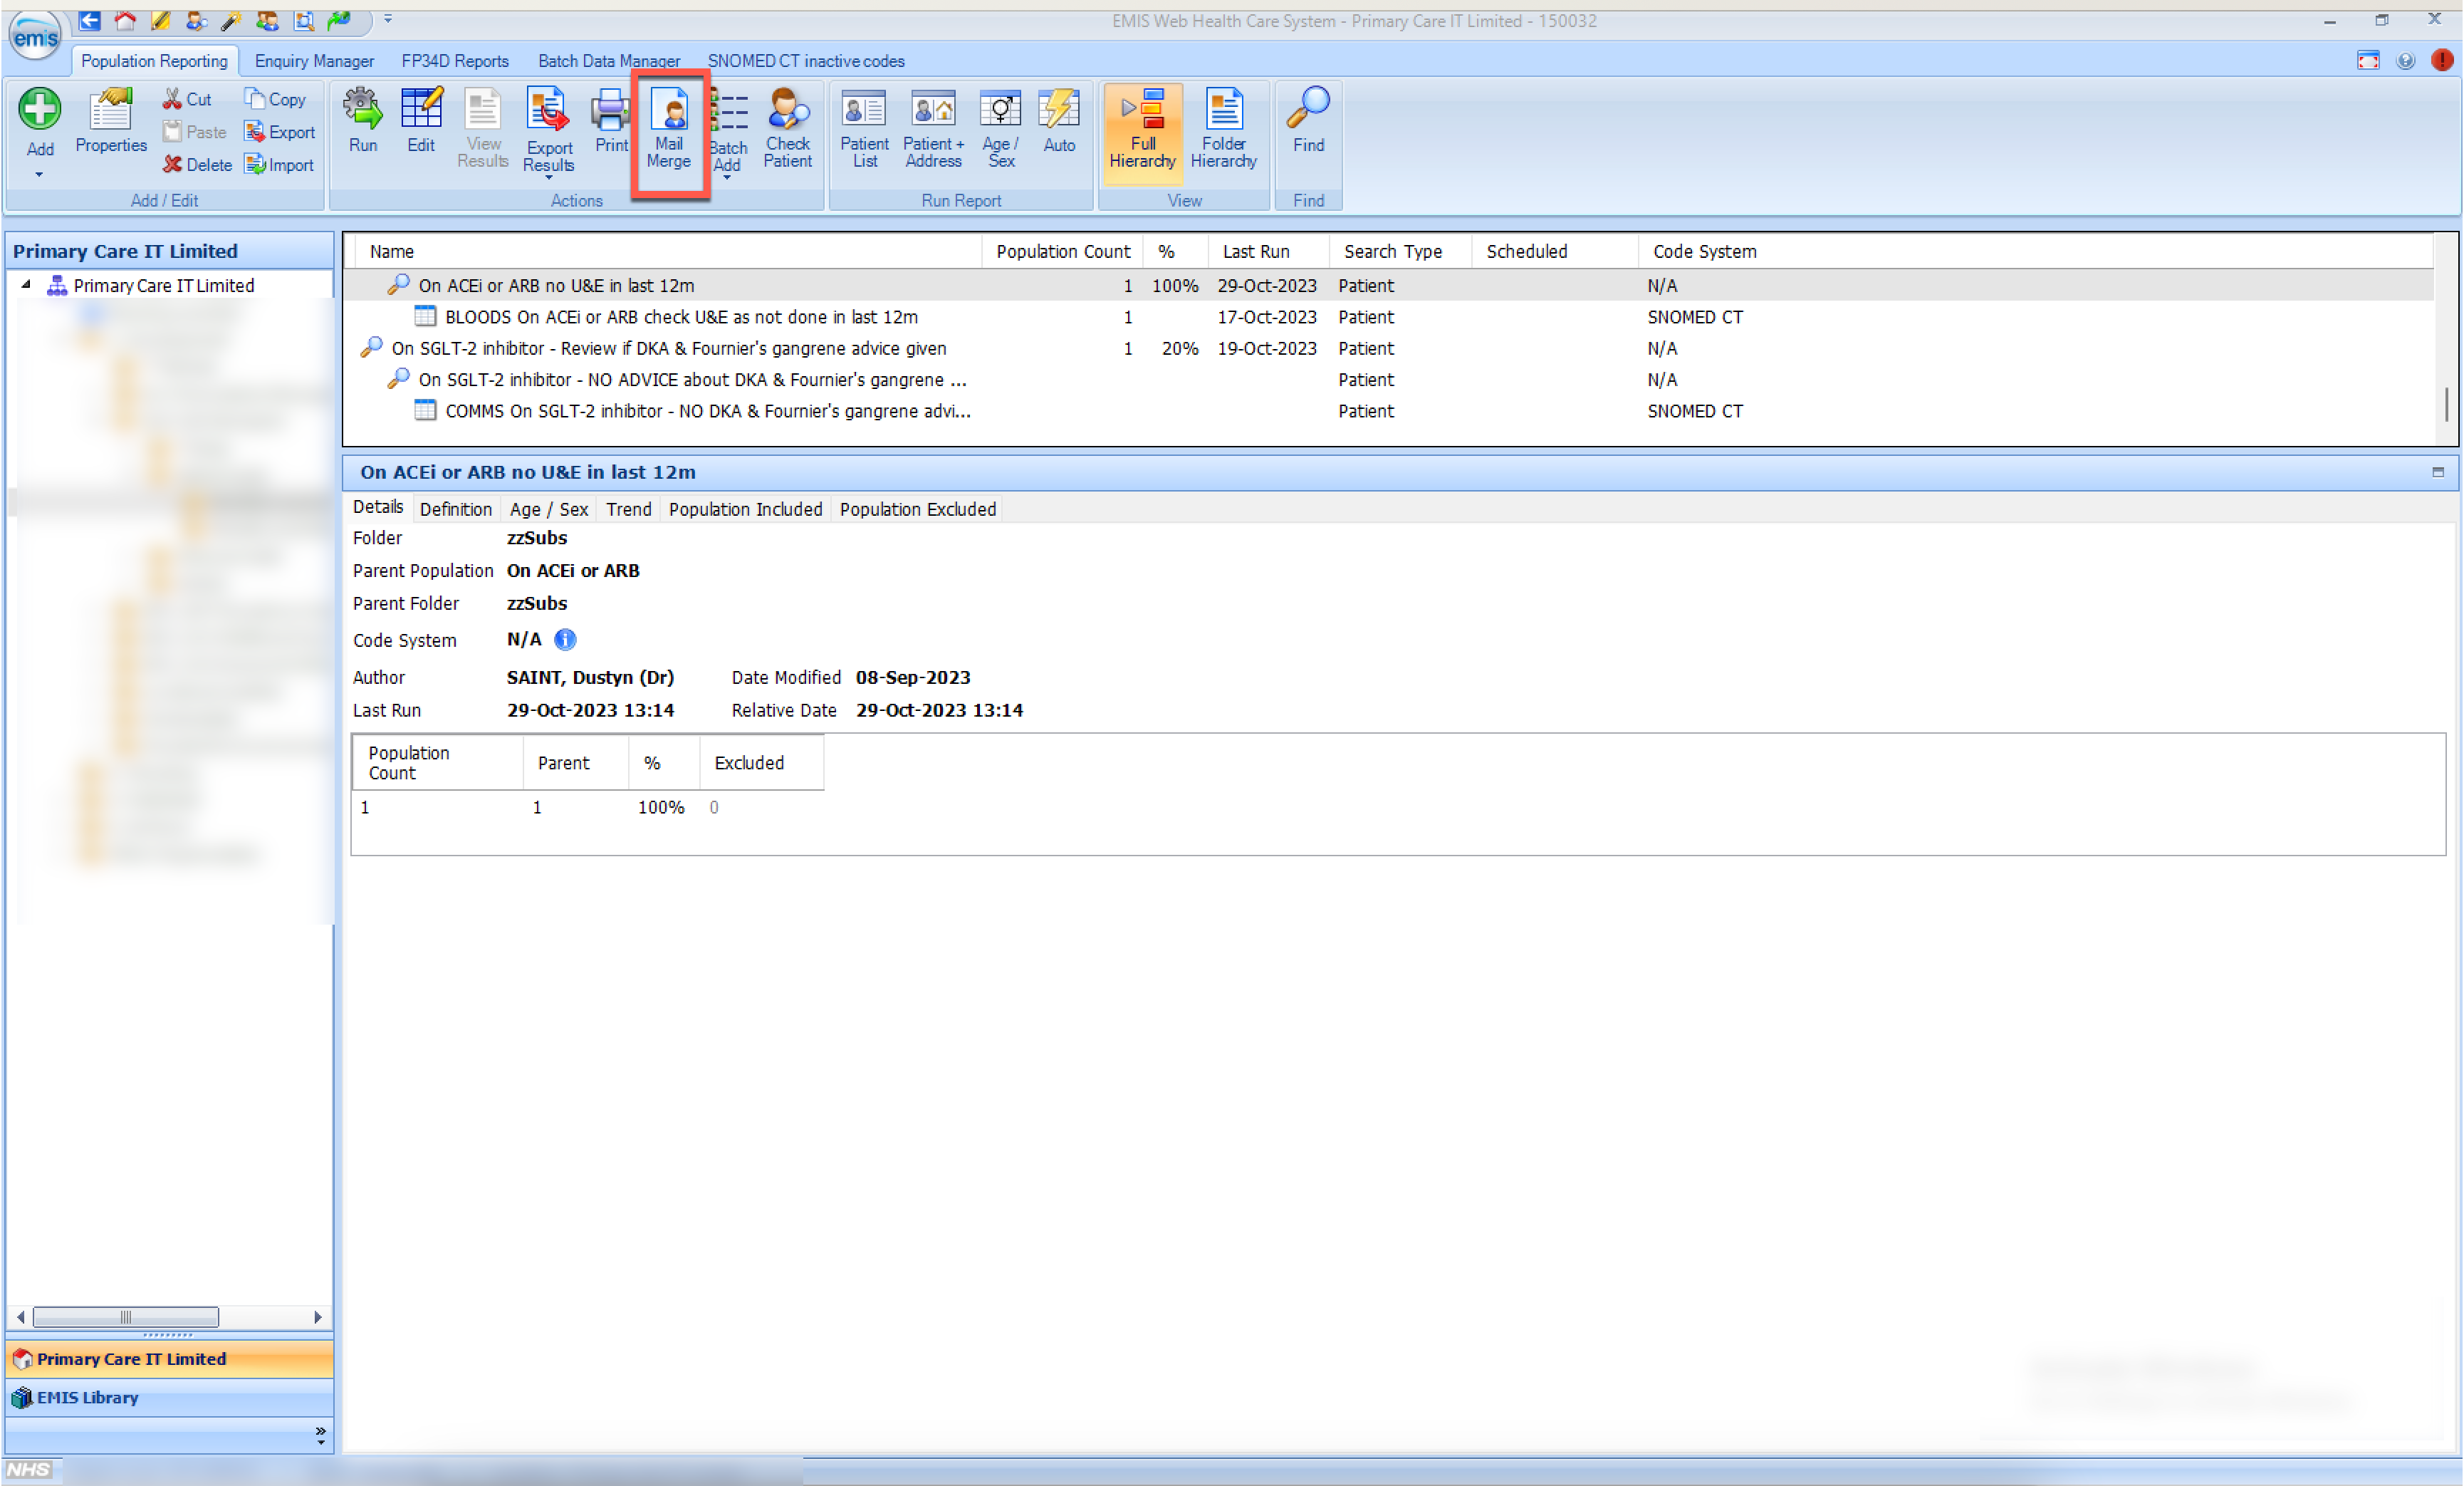Open the Batch Add dropdown arrow

[x=727, y=178]
